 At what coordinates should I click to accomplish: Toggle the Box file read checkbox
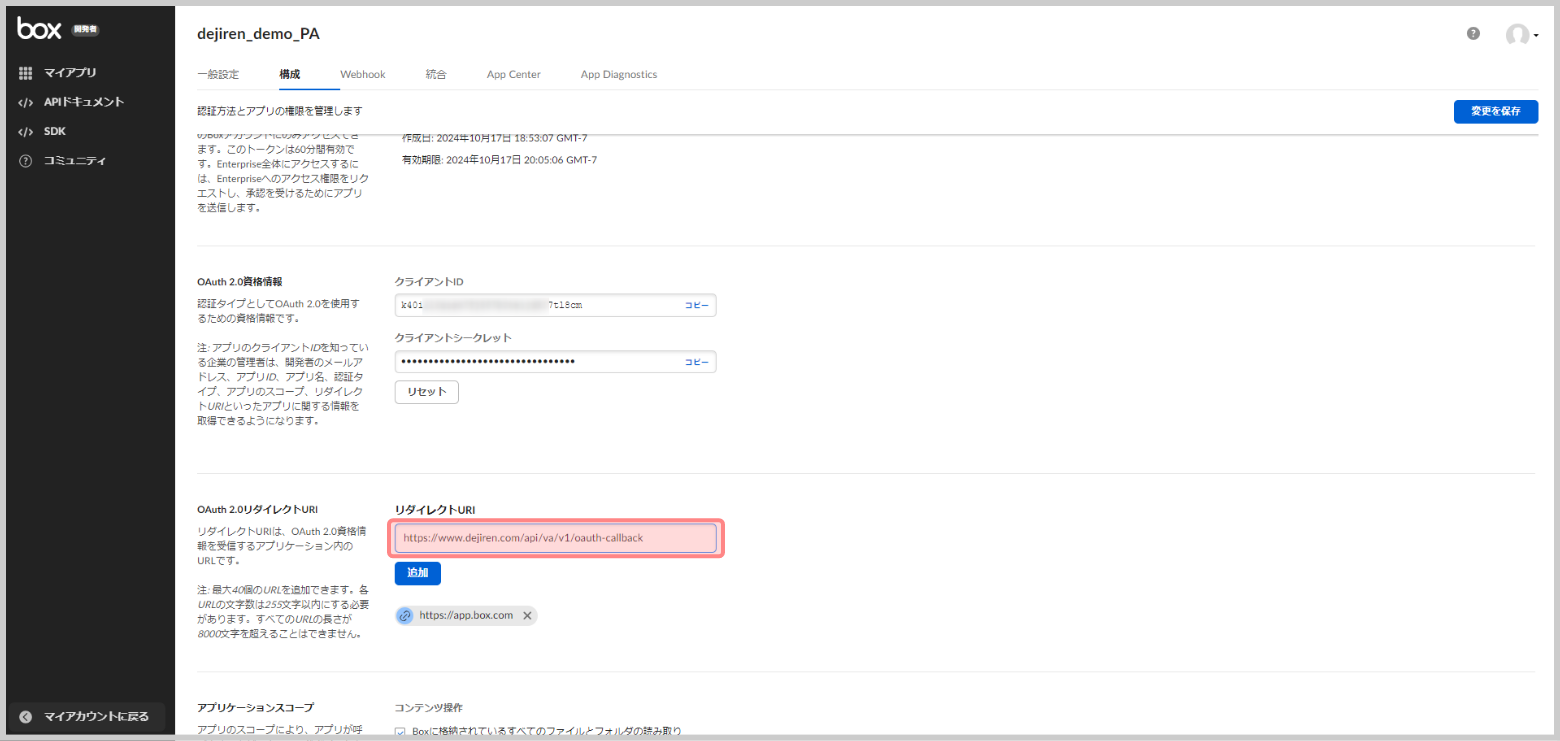[401, 732]
